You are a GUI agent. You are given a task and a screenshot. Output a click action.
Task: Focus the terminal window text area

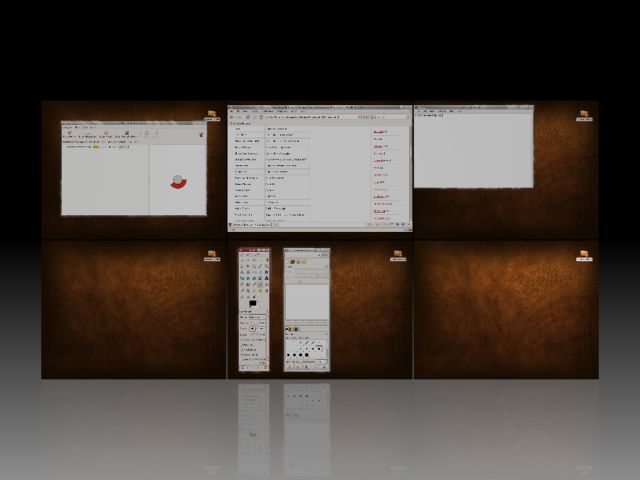coord(473,152)
